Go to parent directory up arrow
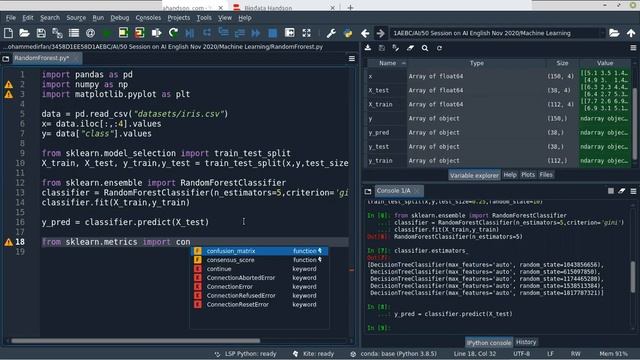 (x=631, y=33)
